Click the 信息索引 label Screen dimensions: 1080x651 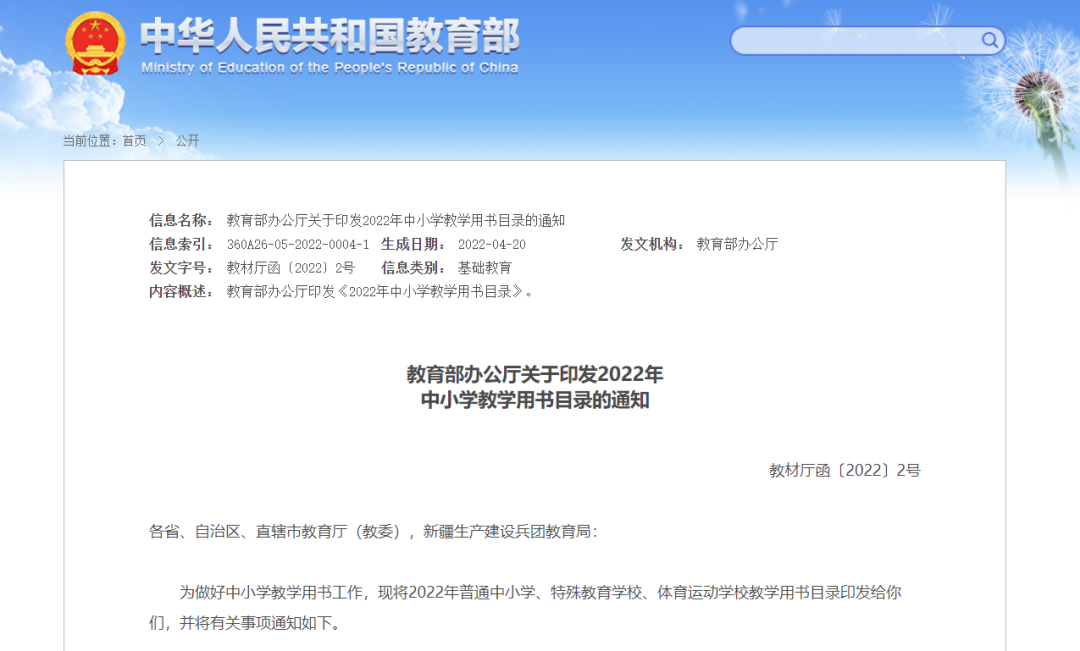[x=181, y=244]
